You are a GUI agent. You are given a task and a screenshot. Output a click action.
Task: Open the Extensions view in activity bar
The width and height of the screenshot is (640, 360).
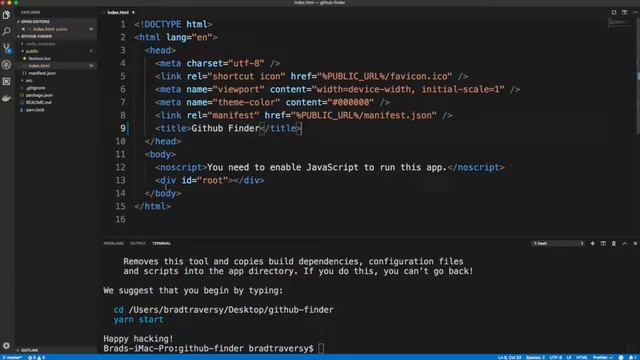coord(6,81)
